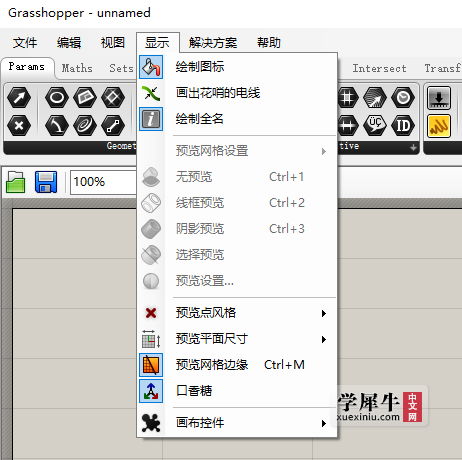The image size is (462, 460).
Task: Select 选择预览 menu entry
Action: 237,255
